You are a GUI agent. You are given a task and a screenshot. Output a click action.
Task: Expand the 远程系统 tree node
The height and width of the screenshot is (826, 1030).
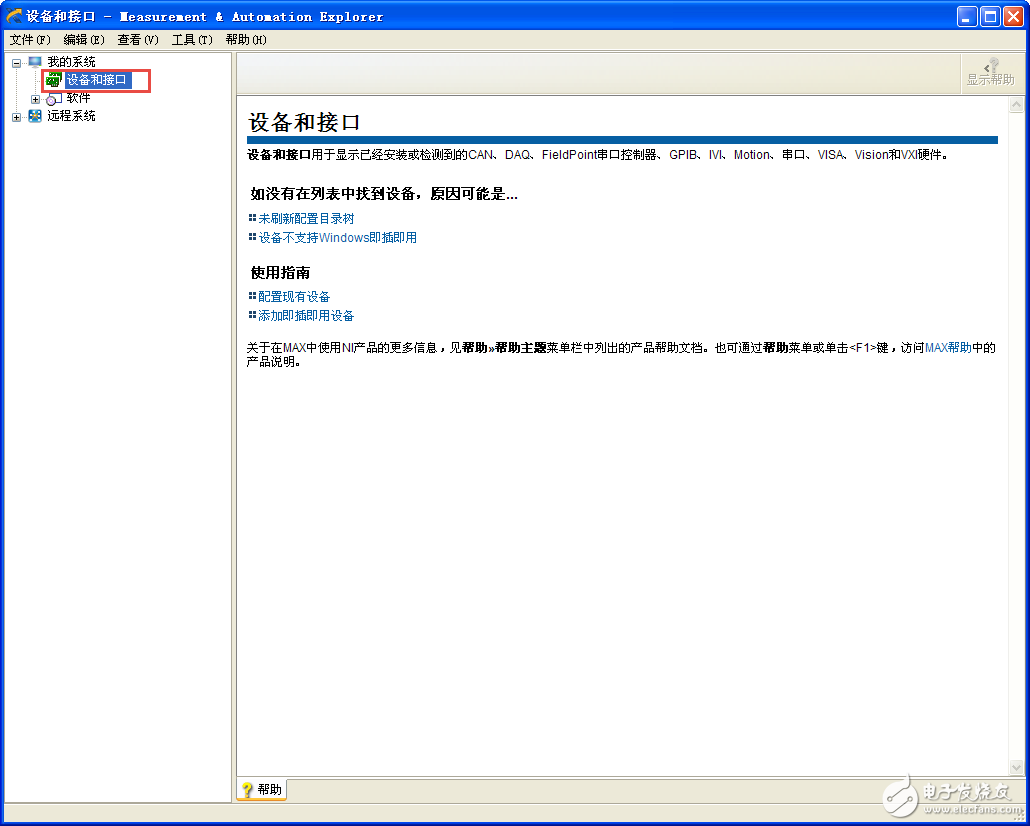tap(16, 118)
